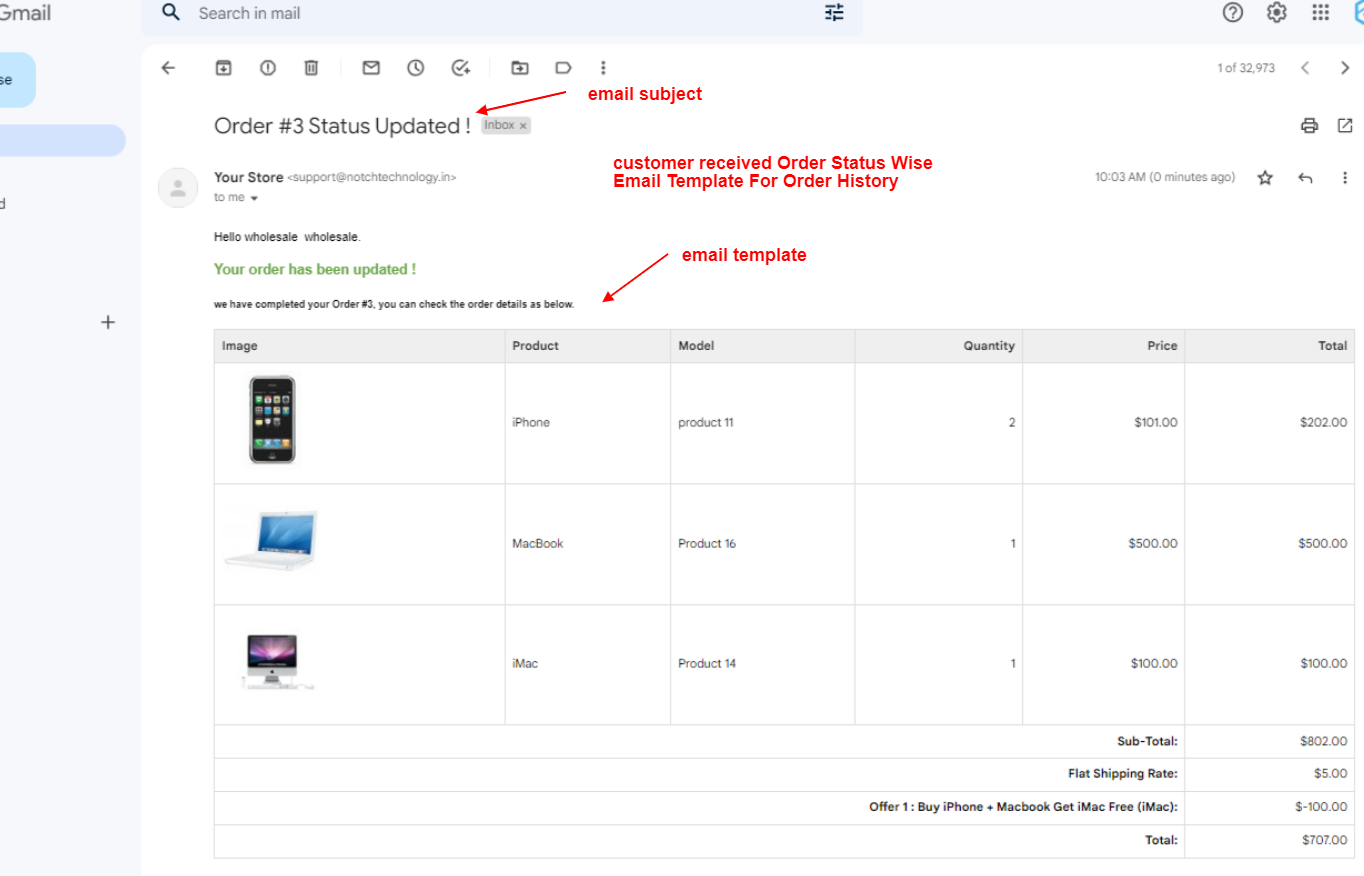Star the Order #3 email
The height and width of the screenshot is (876, 1364).
pos(1265,177)
